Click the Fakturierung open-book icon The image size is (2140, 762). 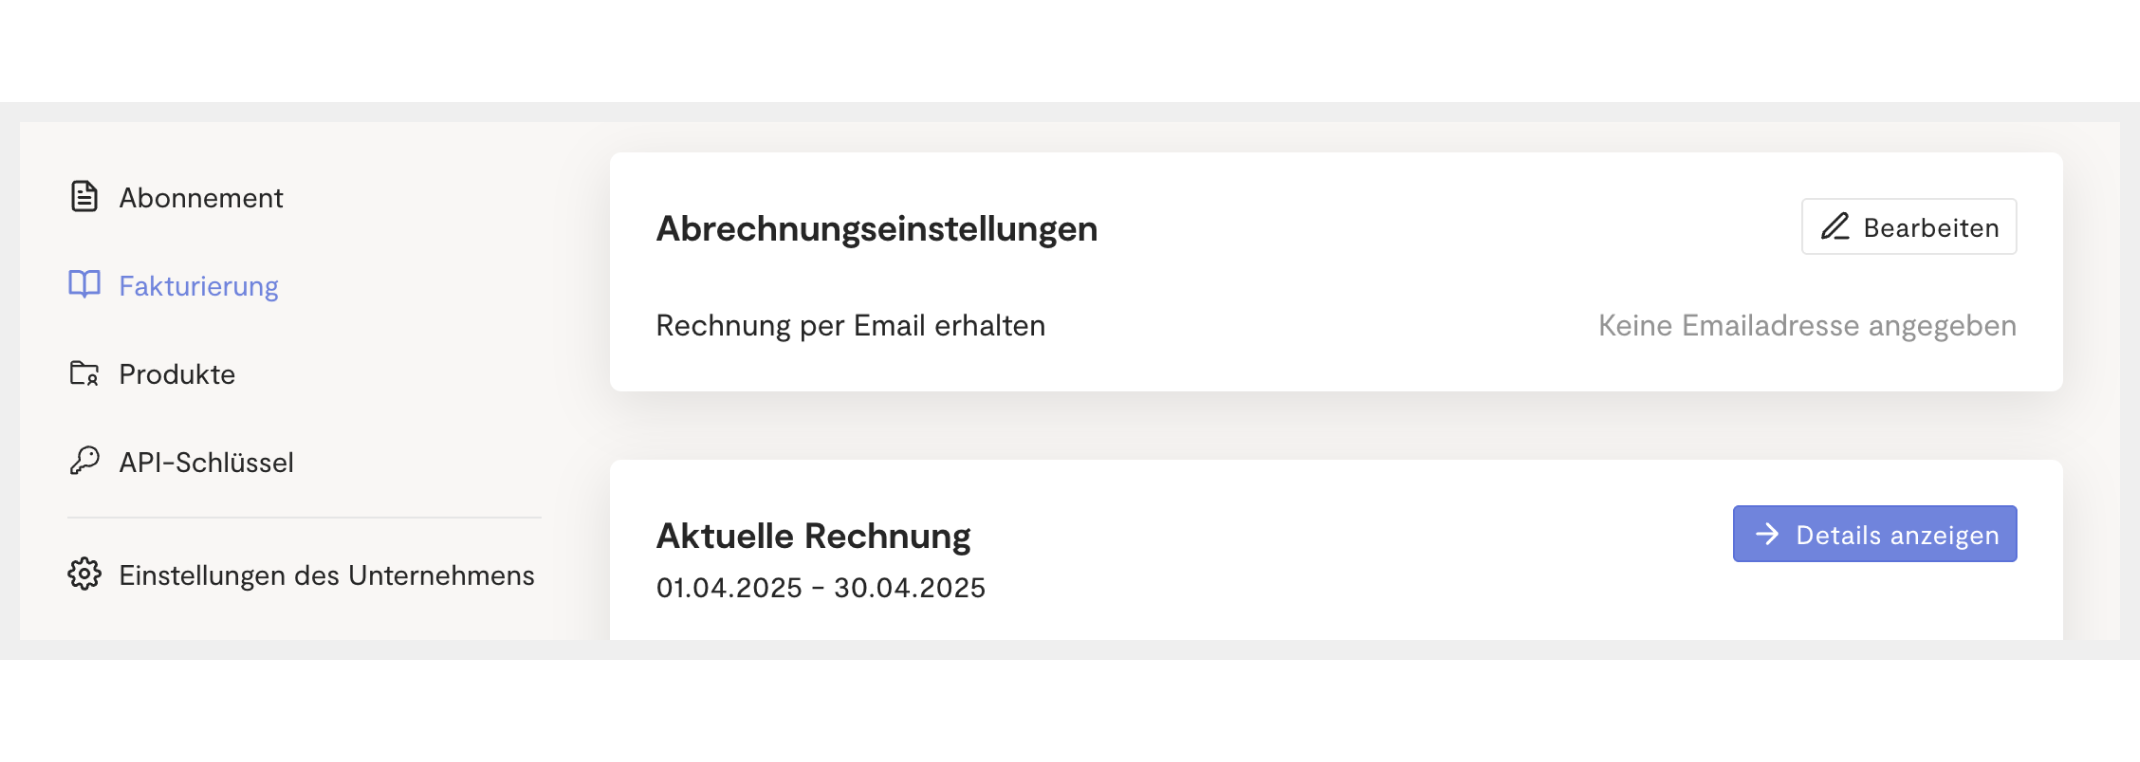coord(84,285)
